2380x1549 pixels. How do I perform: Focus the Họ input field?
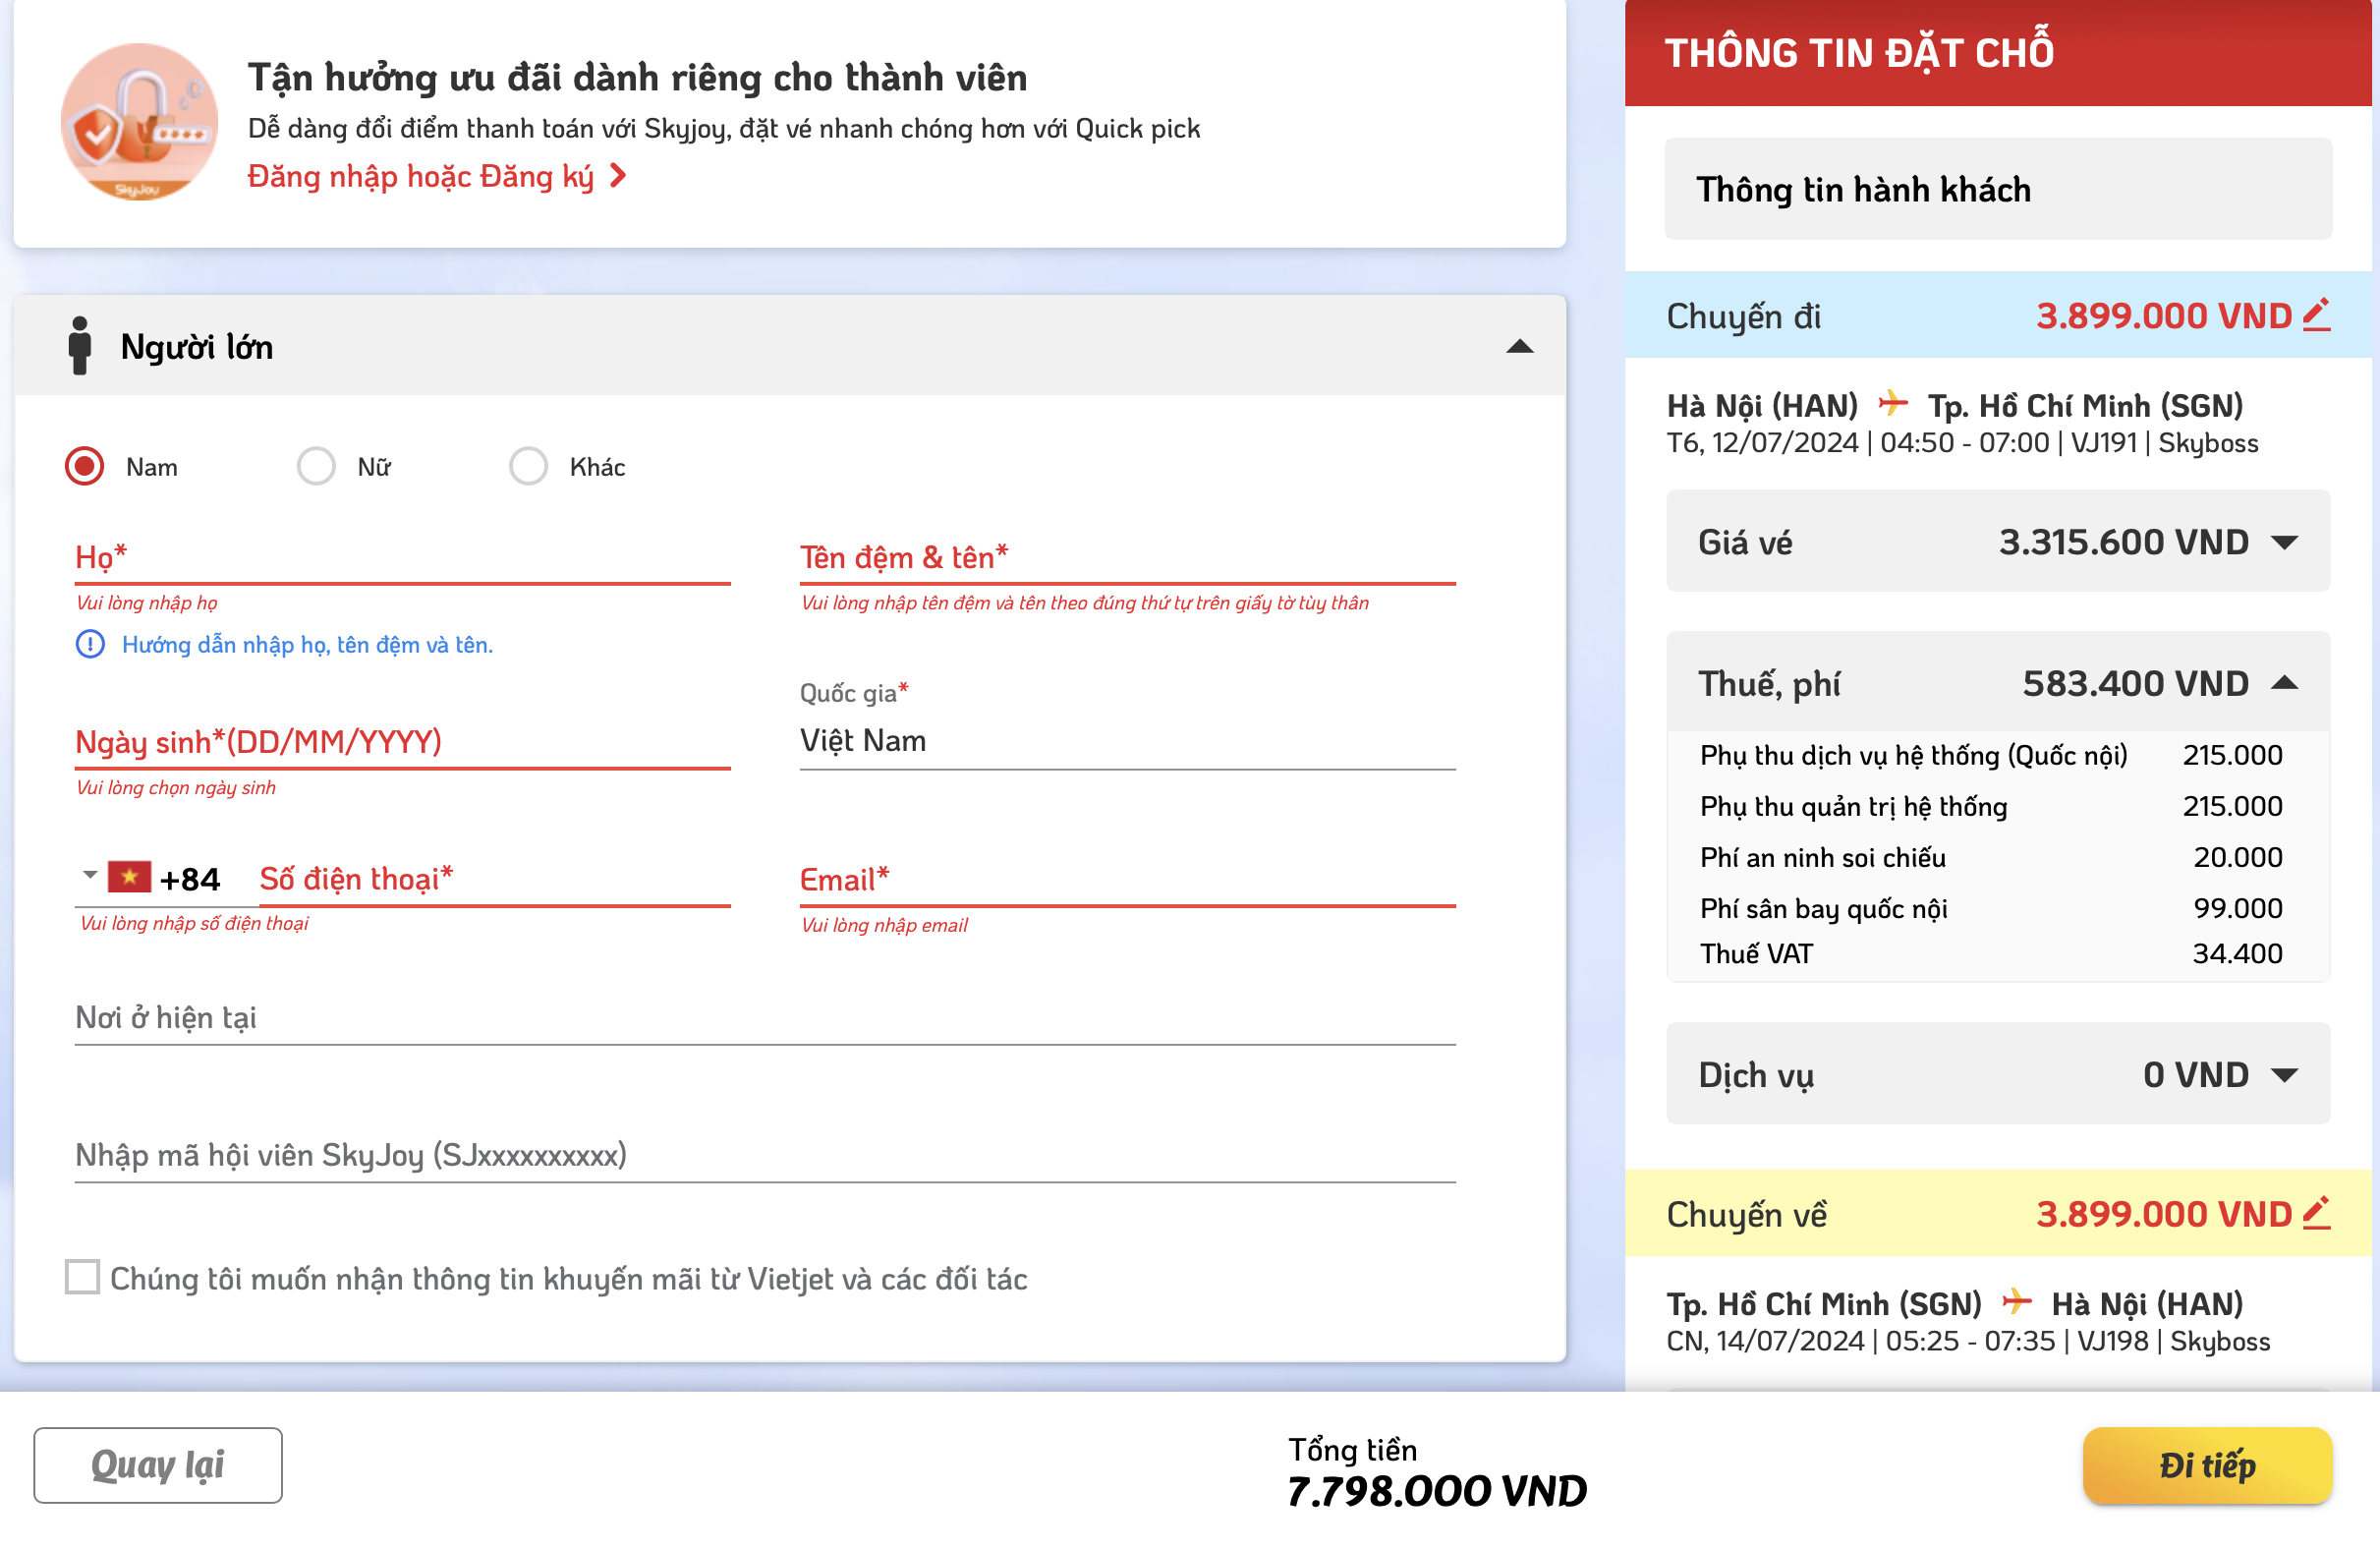[403, 559]
